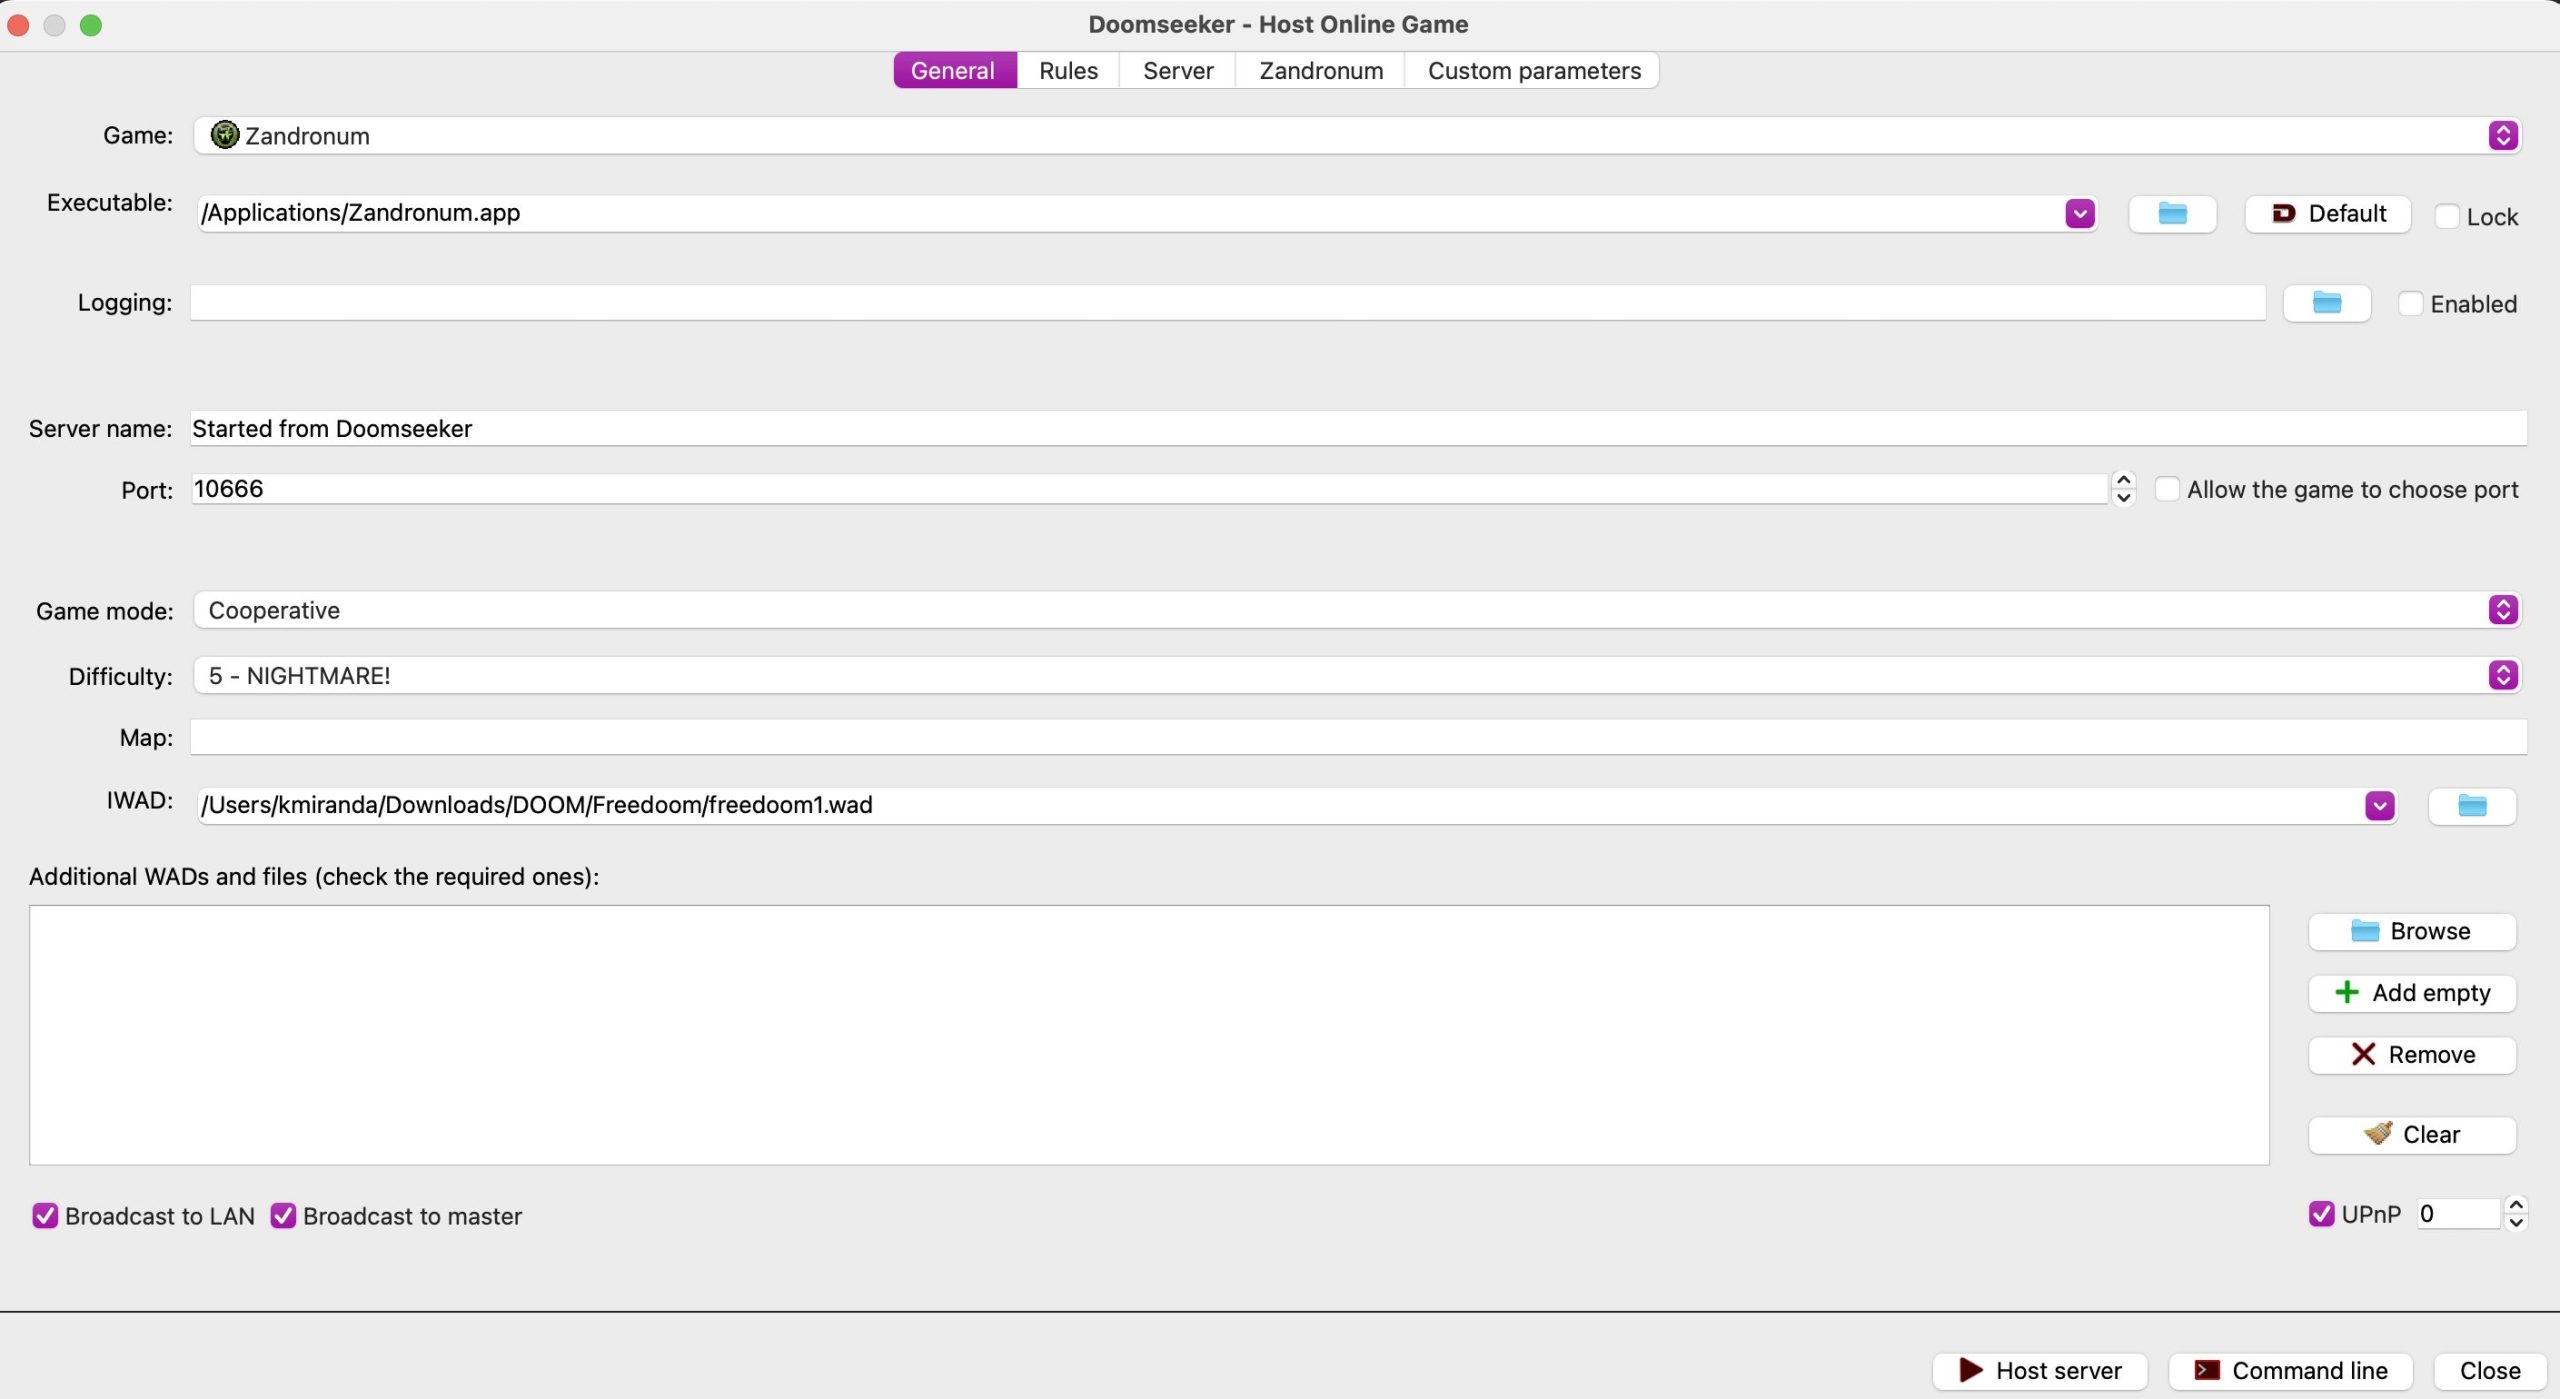Focus the UPnP port value field
Screen dimensions: 2560x1399
point(2459,1214)
